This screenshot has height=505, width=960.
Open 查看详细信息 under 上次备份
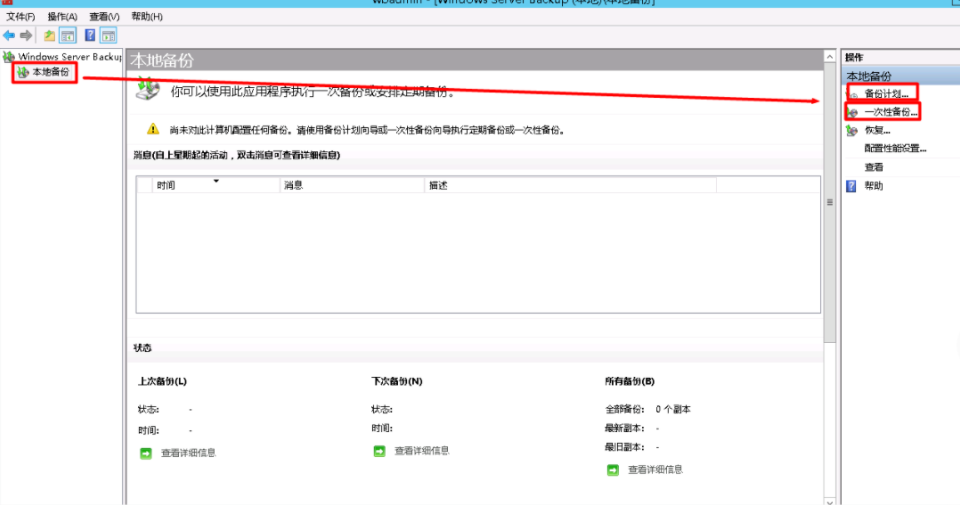click(x=188, y=453)
